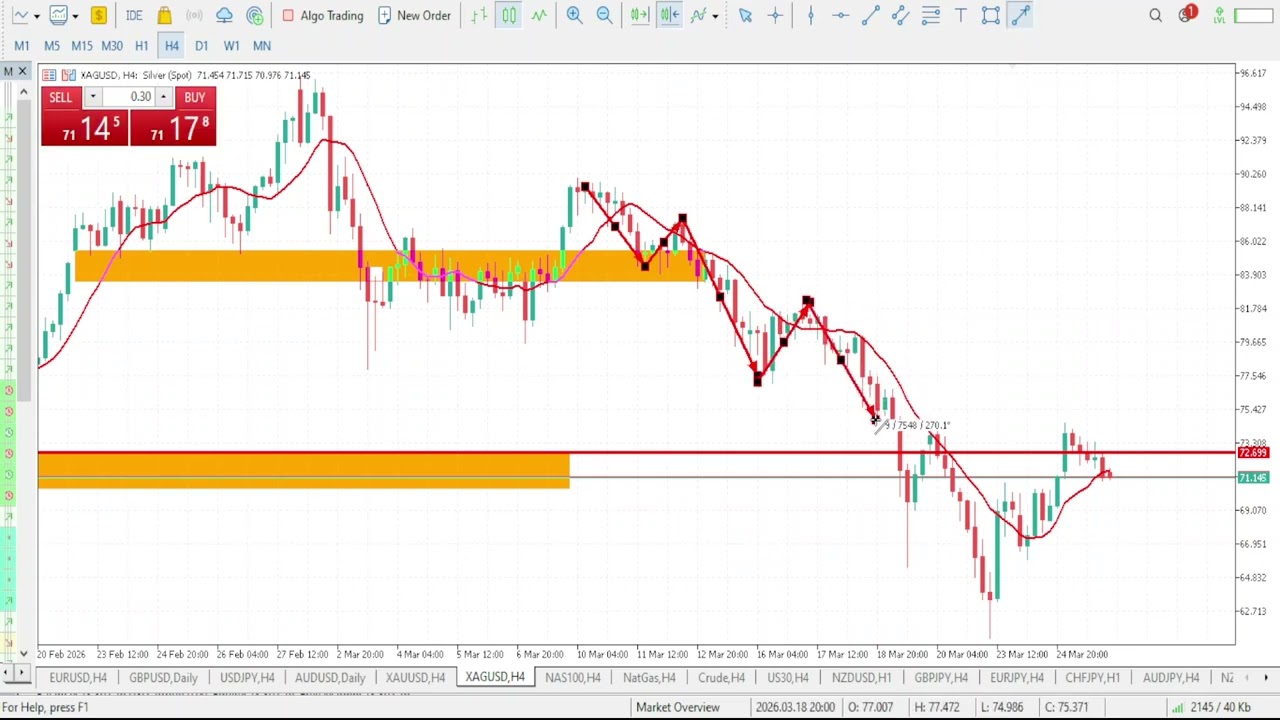Switch chart to bar chart mode

[479, 15]
